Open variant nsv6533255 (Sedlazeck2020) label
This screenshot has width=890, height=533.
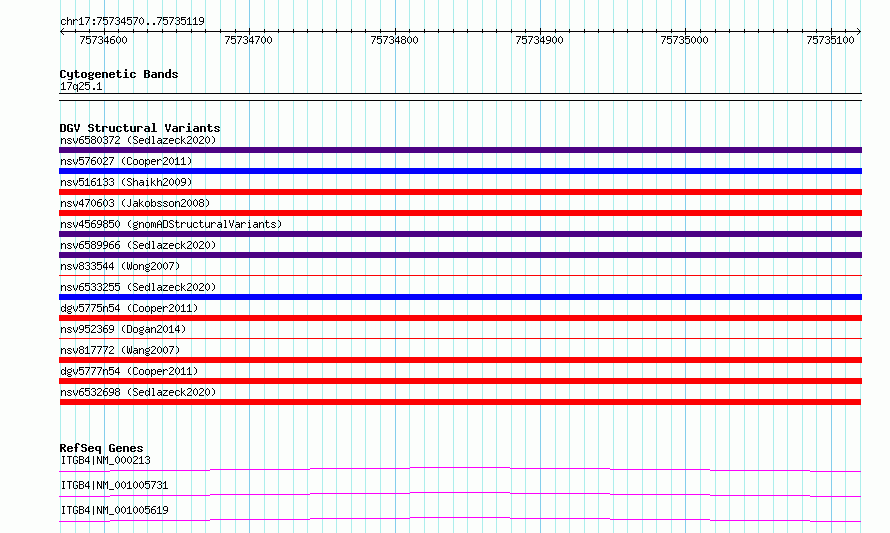138,287
